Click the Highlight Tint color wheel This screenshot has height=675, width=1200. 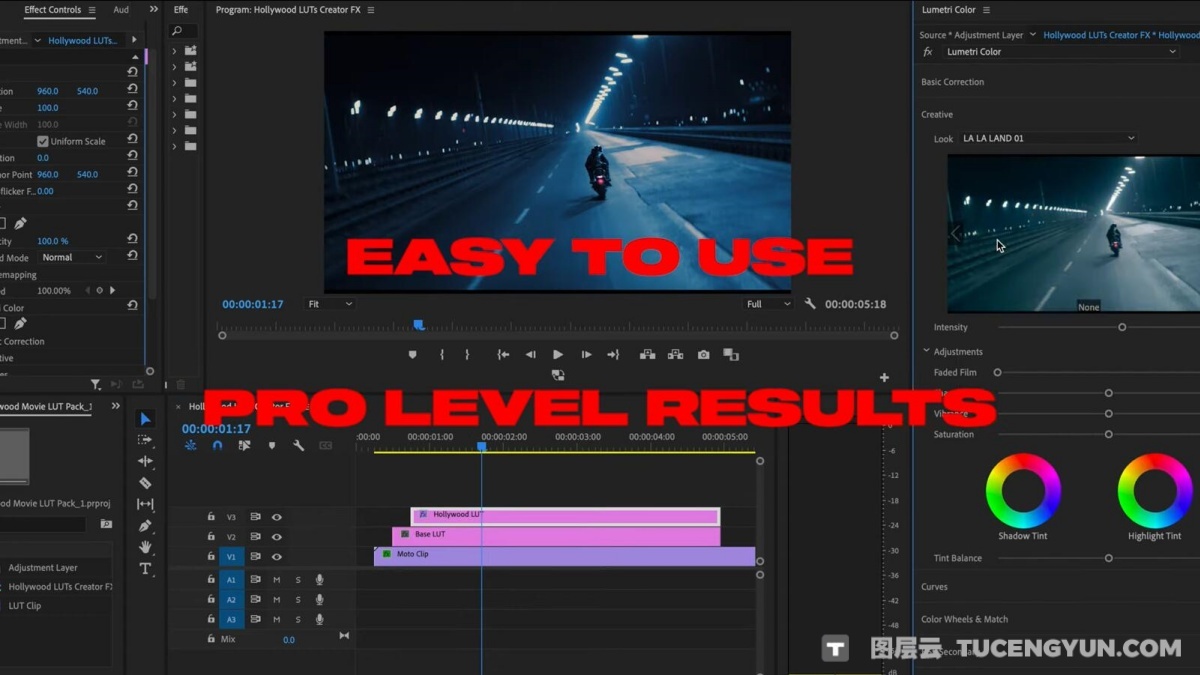coord(1155,491)
